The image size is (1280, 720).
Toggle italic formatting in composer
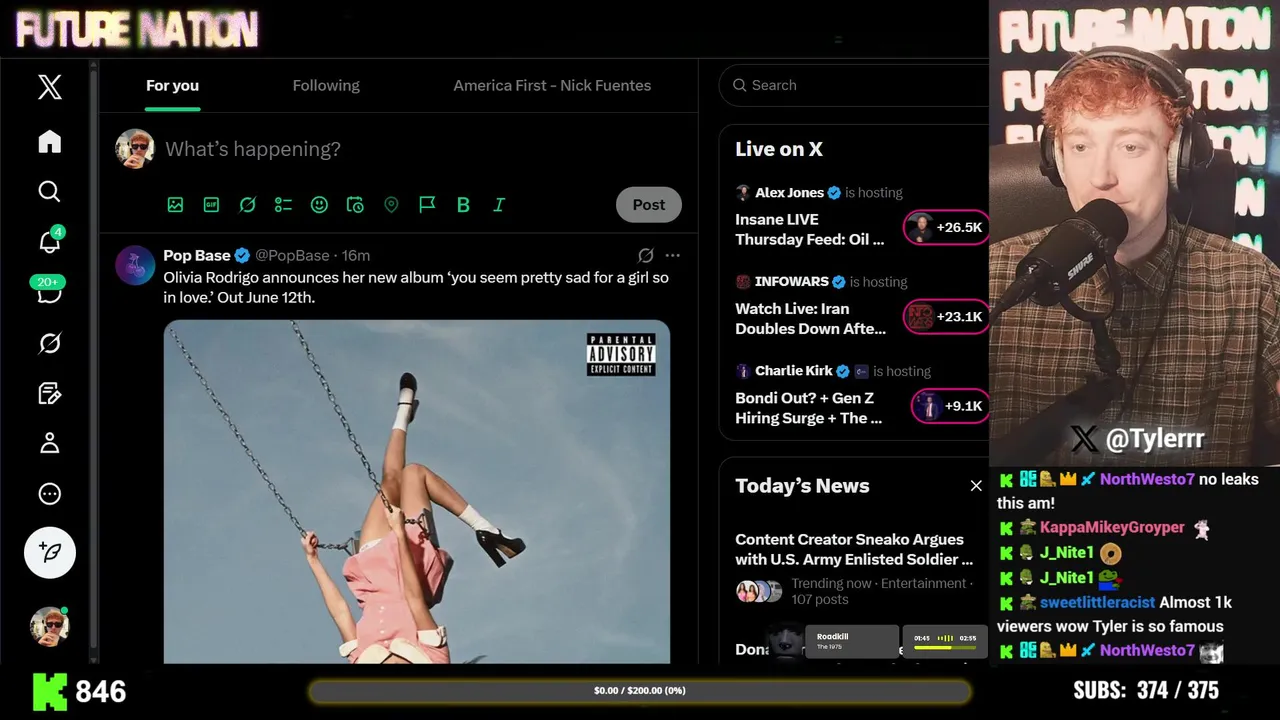(x=499, y=205)
